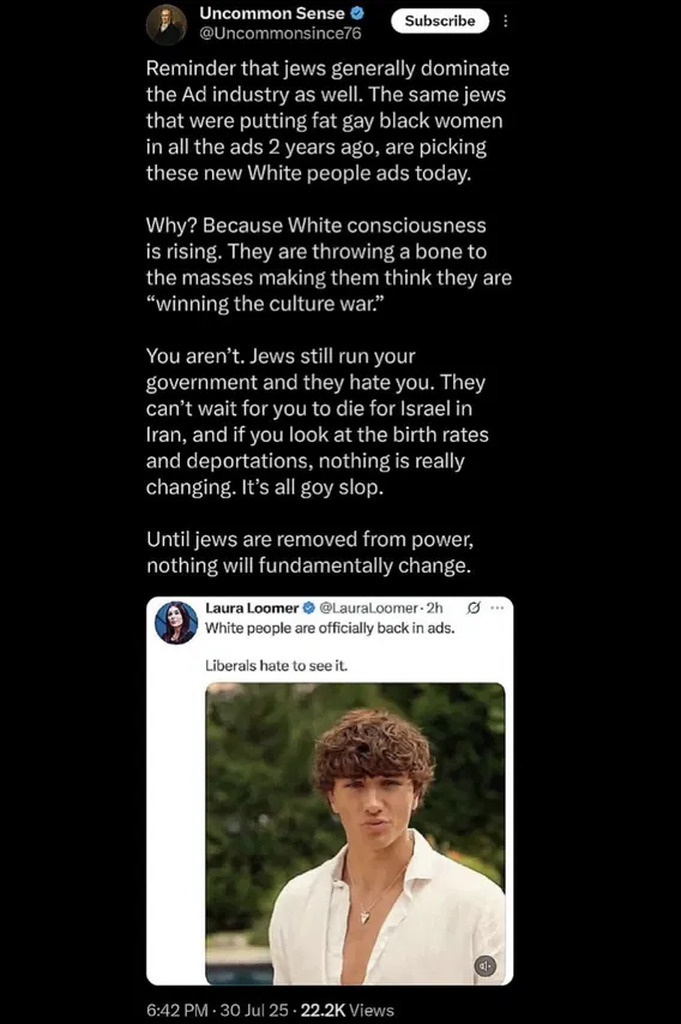The width and height of the screenshot is (681, 1024).
Task: Click the verified badge beside Uncommon Sense
Action: click(357, 14)
